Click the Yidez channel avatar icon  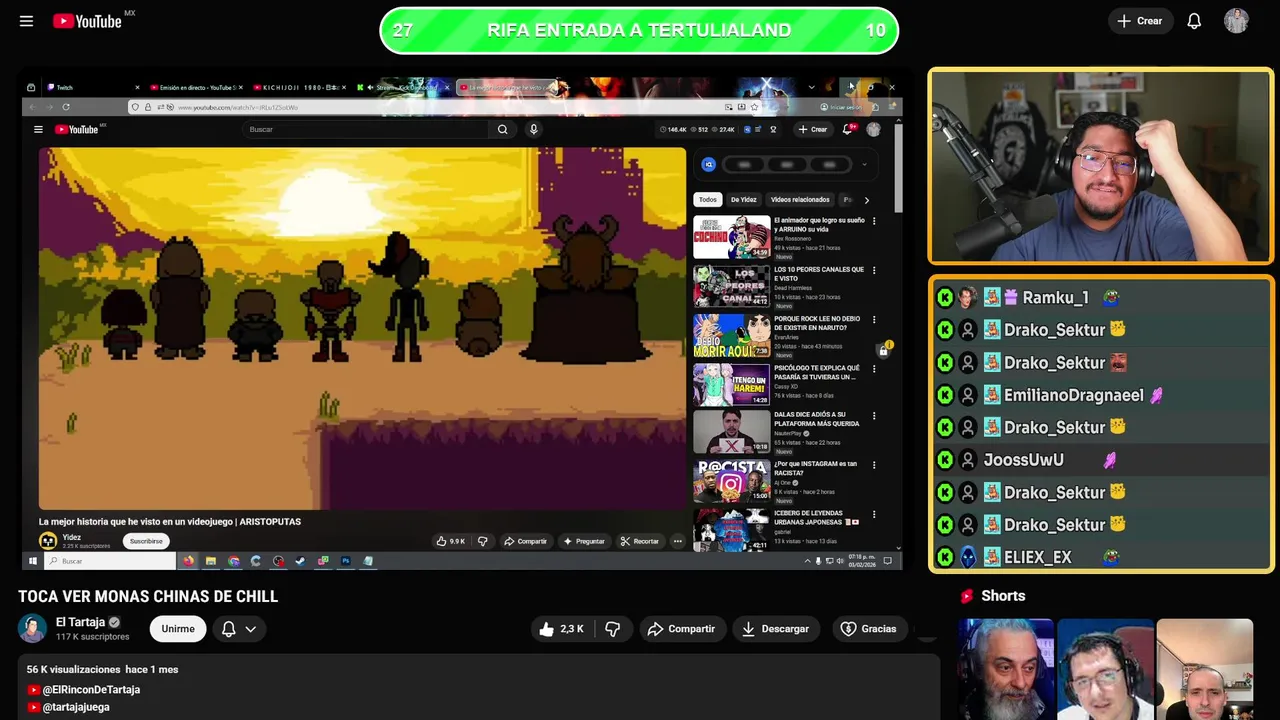point(47,541)
